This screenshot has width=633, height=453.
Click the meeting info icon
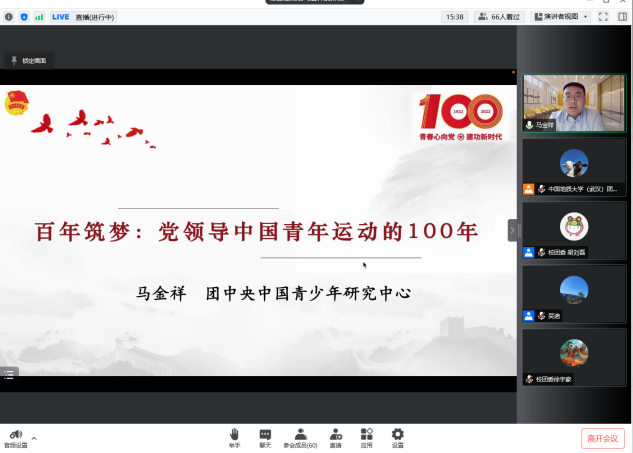(x=9, y=17)
